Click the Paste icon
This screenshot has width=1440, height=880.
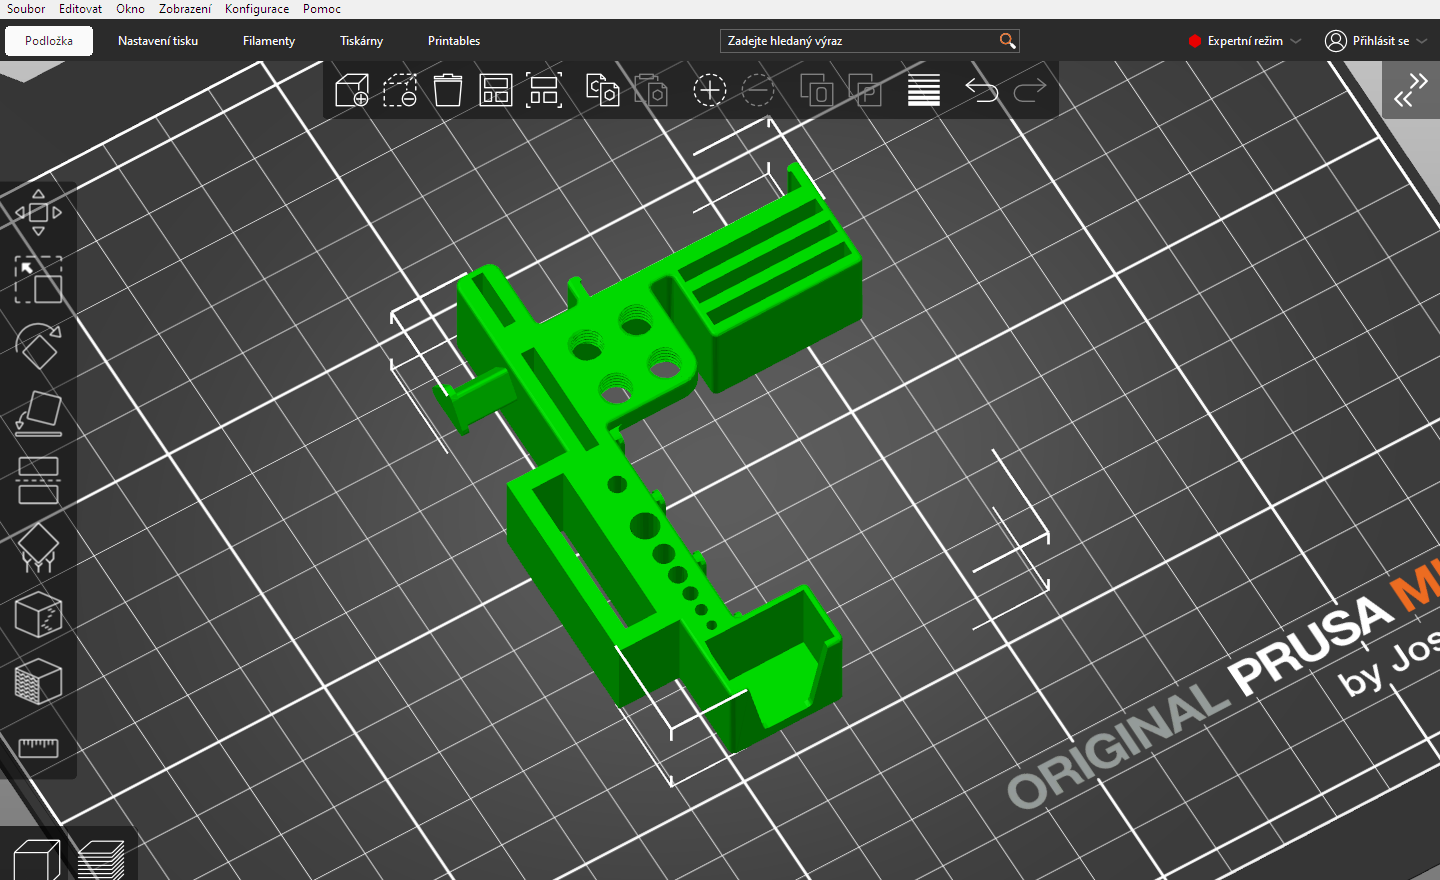tap(651, 90)
